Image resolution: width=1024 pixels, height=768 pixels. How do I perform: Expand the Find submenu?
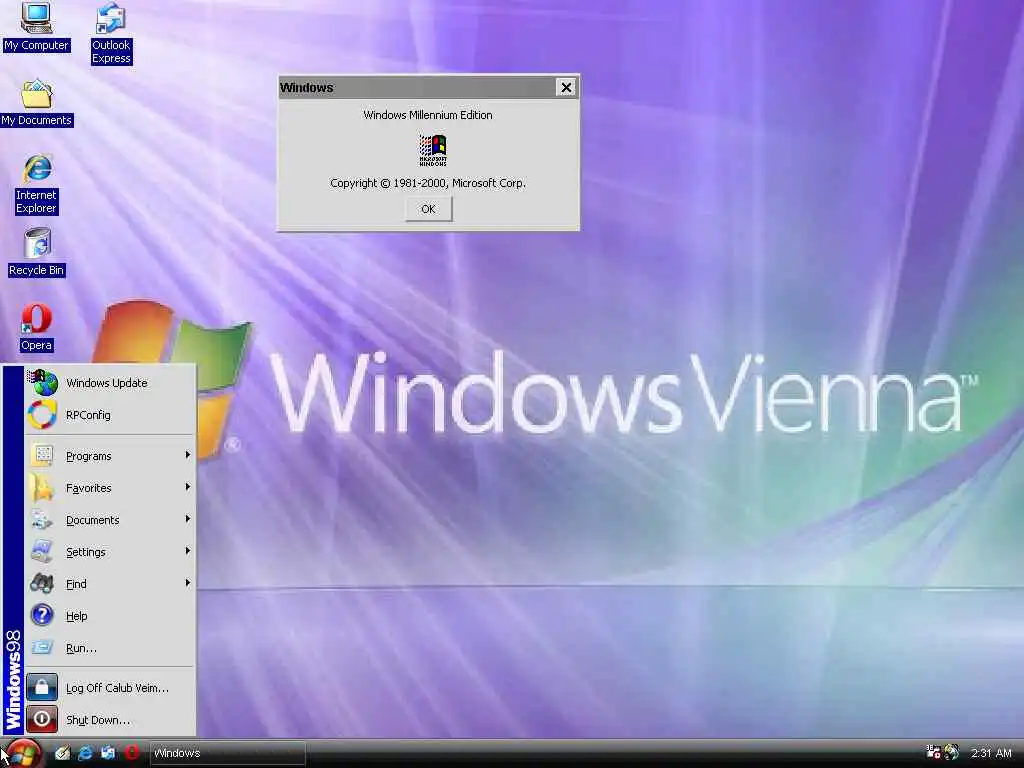pos(110,584)
